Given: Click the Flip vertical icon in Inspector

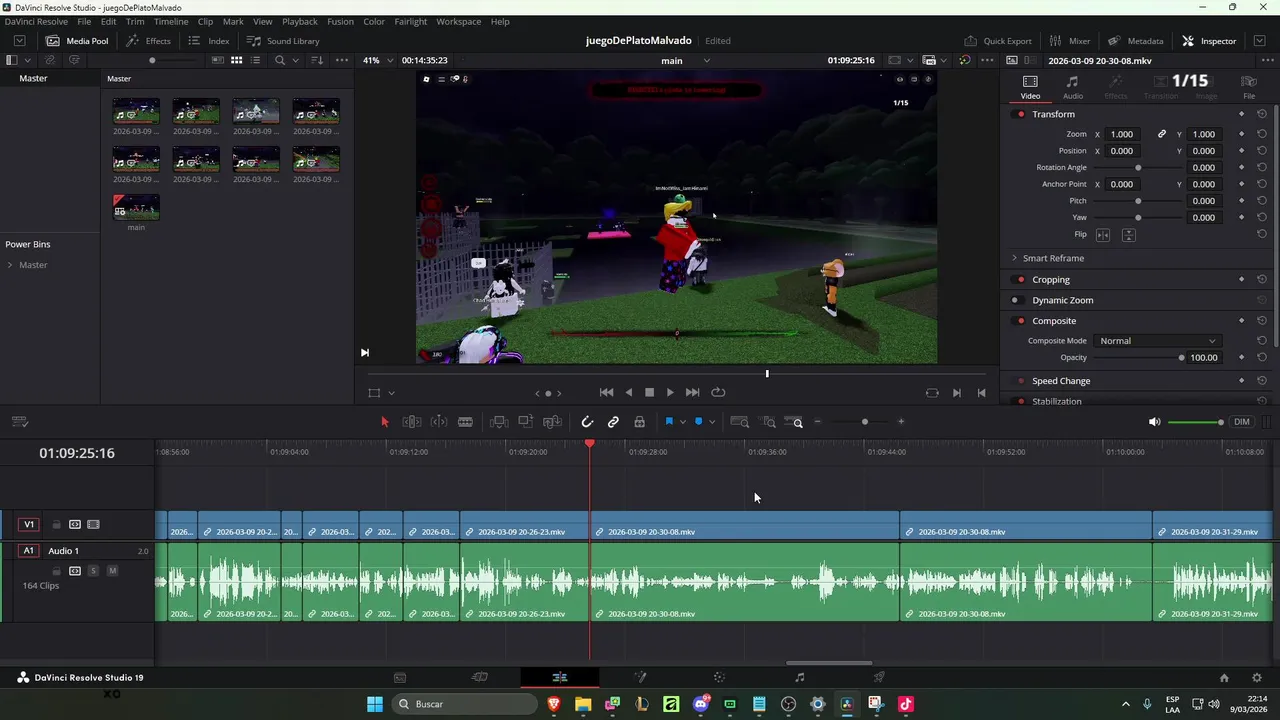Looking at the screenshot, I should [1129, 235].
